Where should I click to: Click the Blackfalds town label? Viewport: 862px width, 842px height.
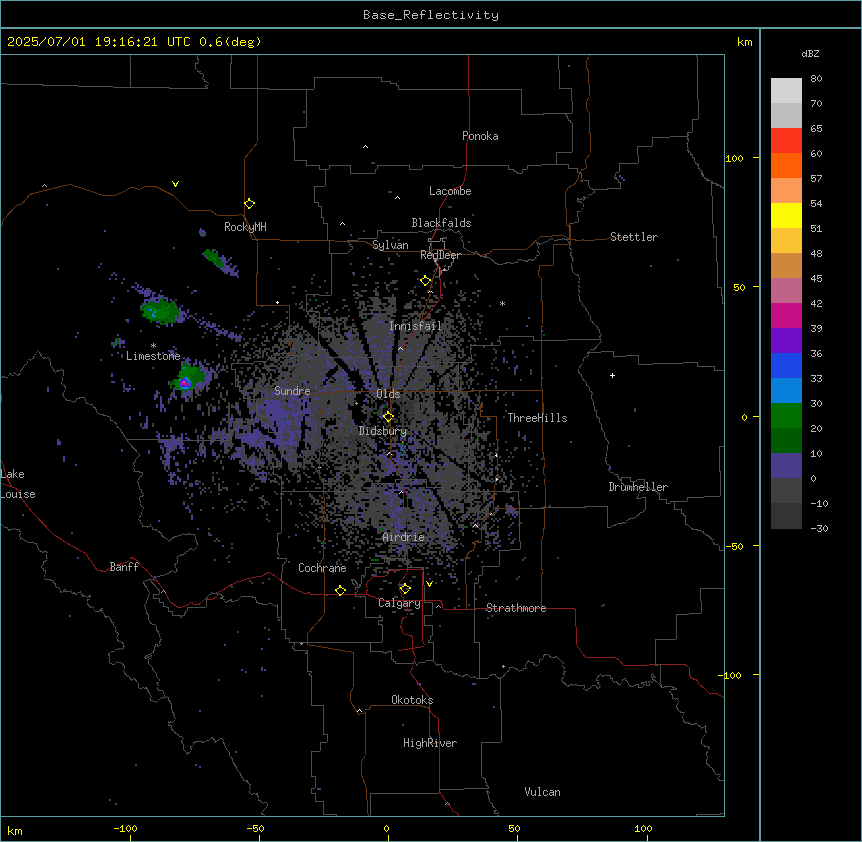[441, 223]
